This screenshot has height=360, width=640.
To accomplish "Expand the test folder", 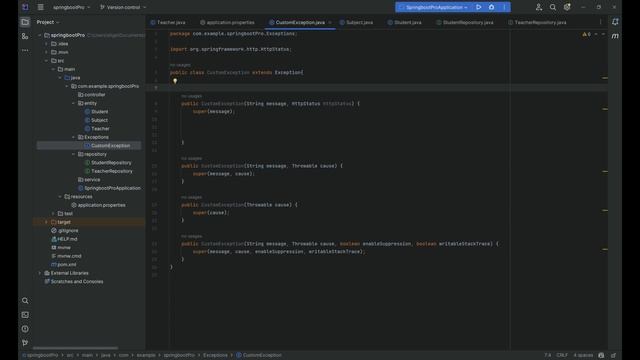I will tap(53, 213).
